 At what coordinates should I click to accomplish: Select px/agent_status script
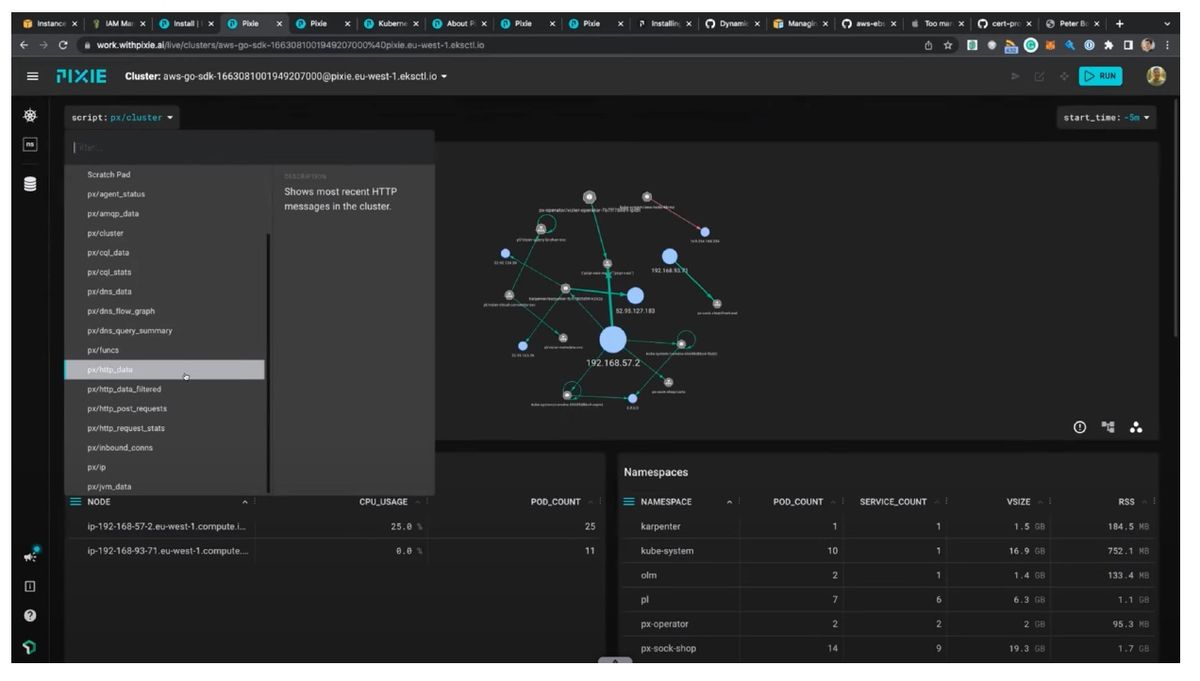point(165,194)
